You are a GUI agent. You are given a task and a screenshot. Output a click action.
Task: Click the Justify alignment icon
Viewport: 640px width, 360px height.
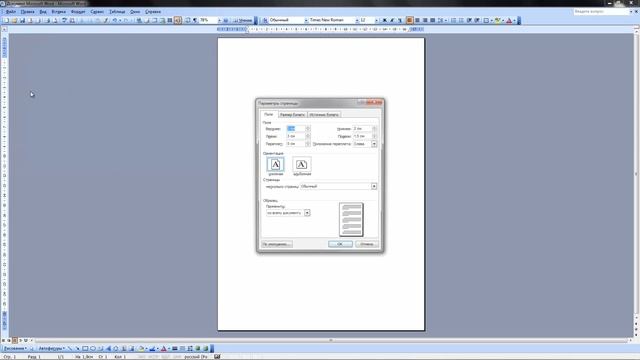[x=433, y=20]
